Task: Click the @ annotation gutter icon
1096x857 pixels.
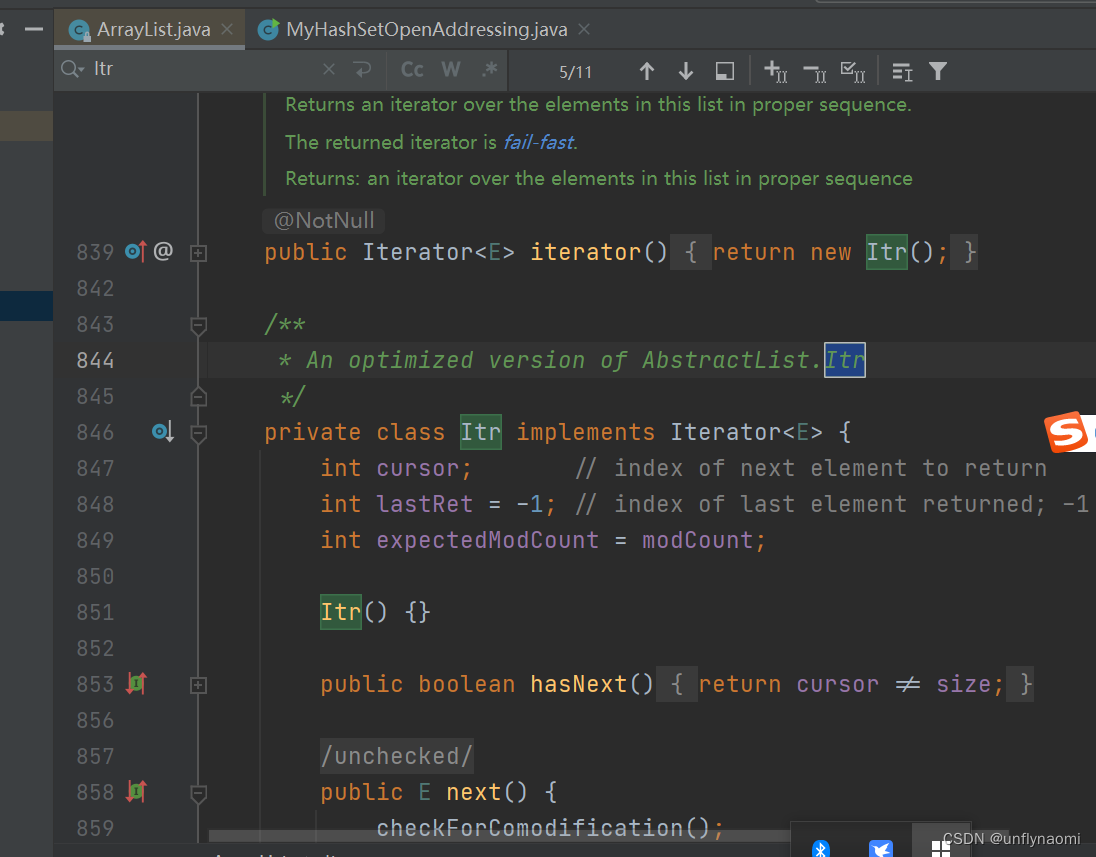Action: 163,251
